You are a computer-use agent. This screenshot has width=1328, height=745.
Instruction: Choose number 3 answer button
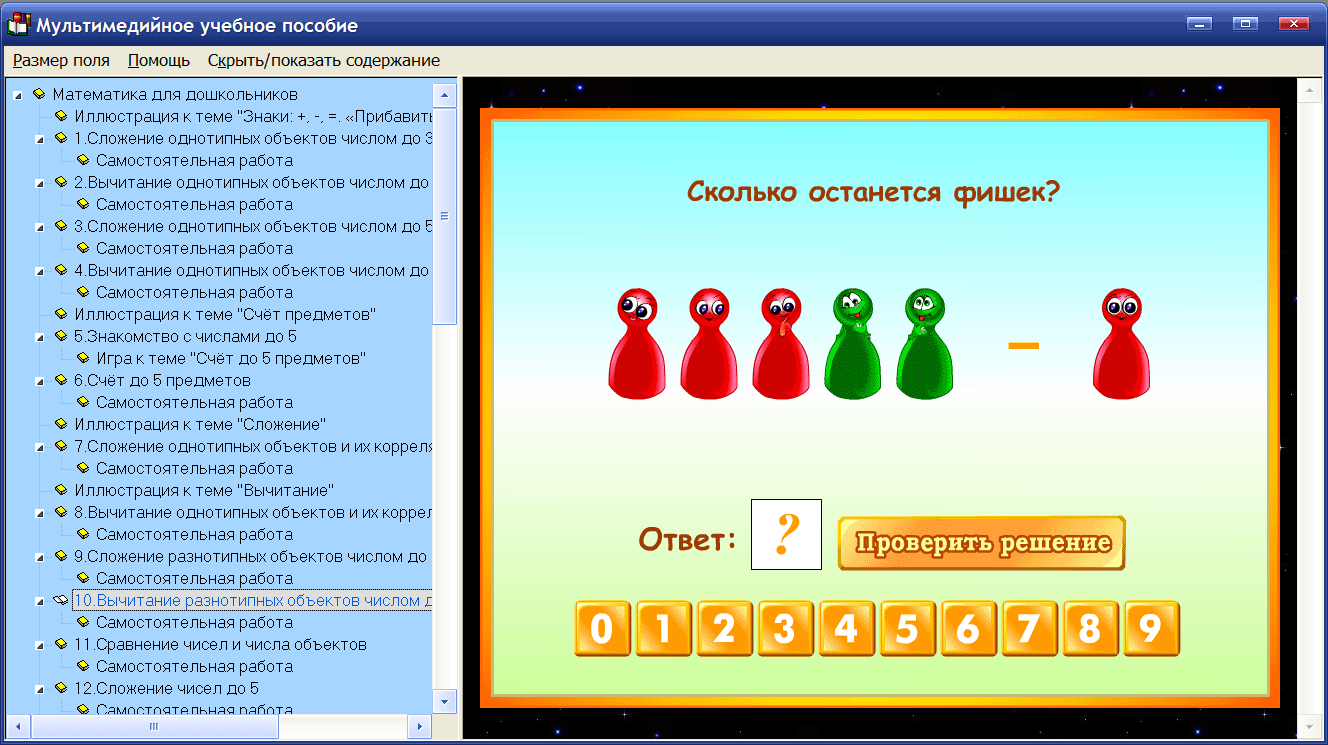[785, 629]
